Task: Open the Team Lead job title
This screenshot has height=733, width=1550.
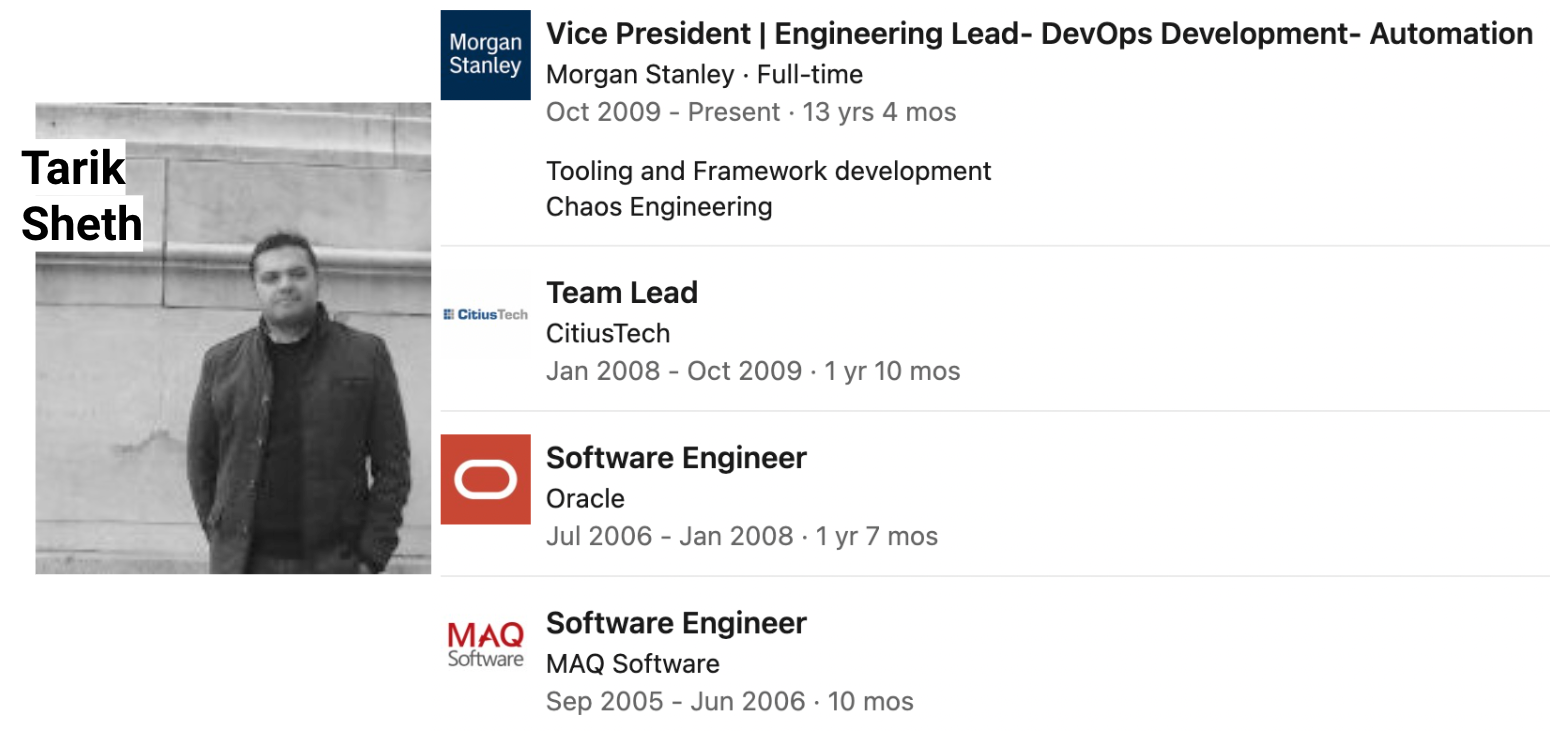Action: [621, 293]
